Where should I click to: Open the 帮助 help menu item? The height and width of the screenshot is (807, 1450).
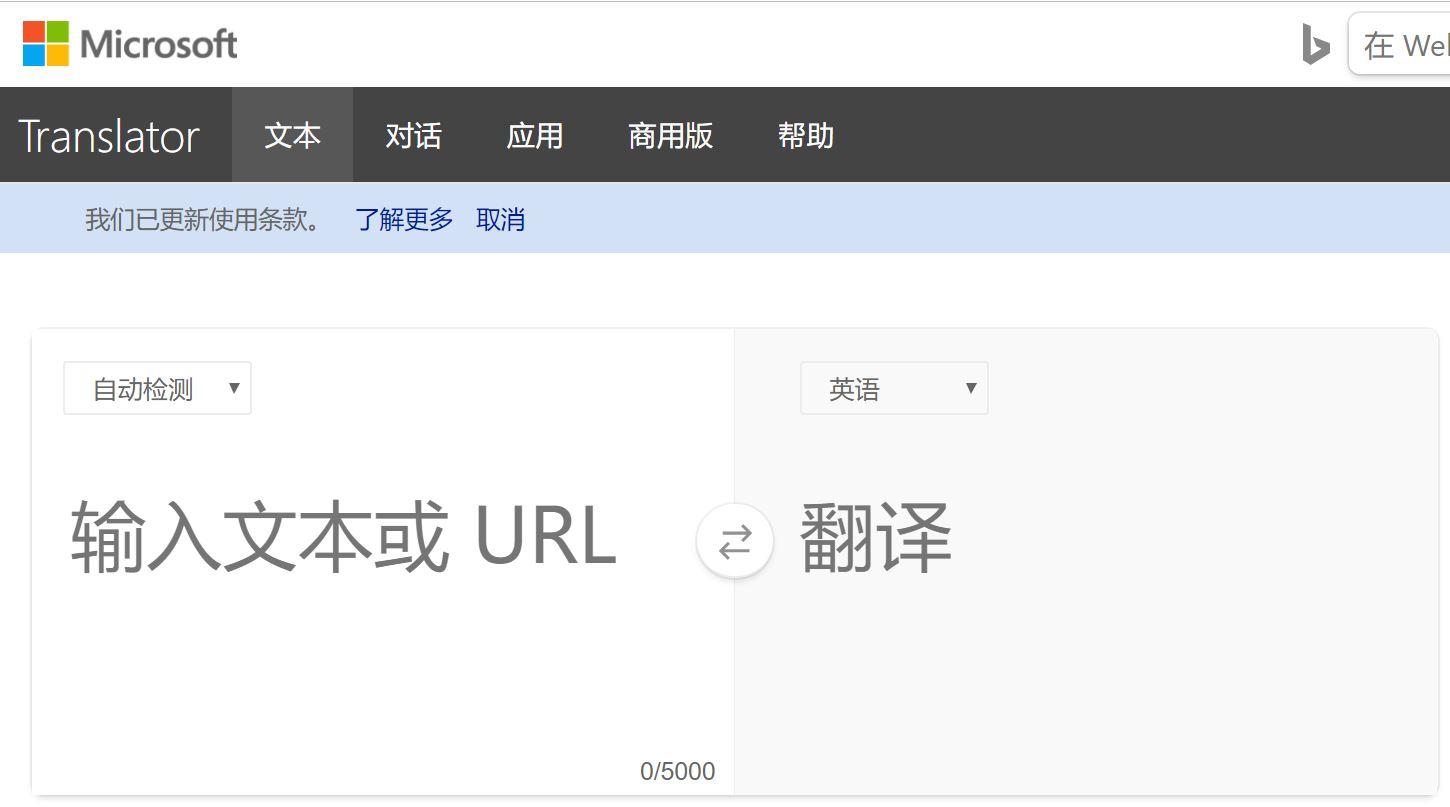pos(806,135)
